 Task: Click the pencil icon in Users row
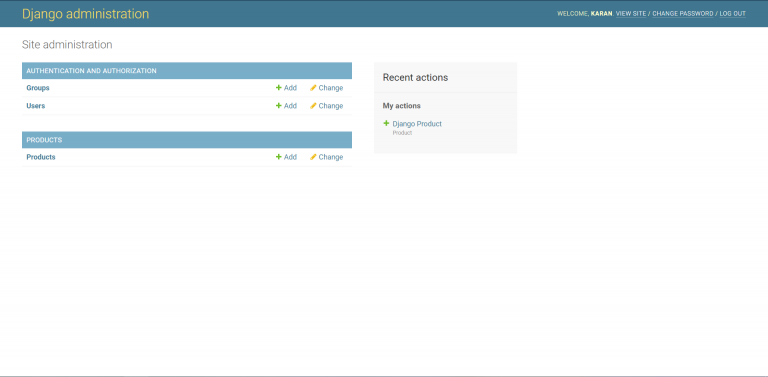(x=313, y=105)
